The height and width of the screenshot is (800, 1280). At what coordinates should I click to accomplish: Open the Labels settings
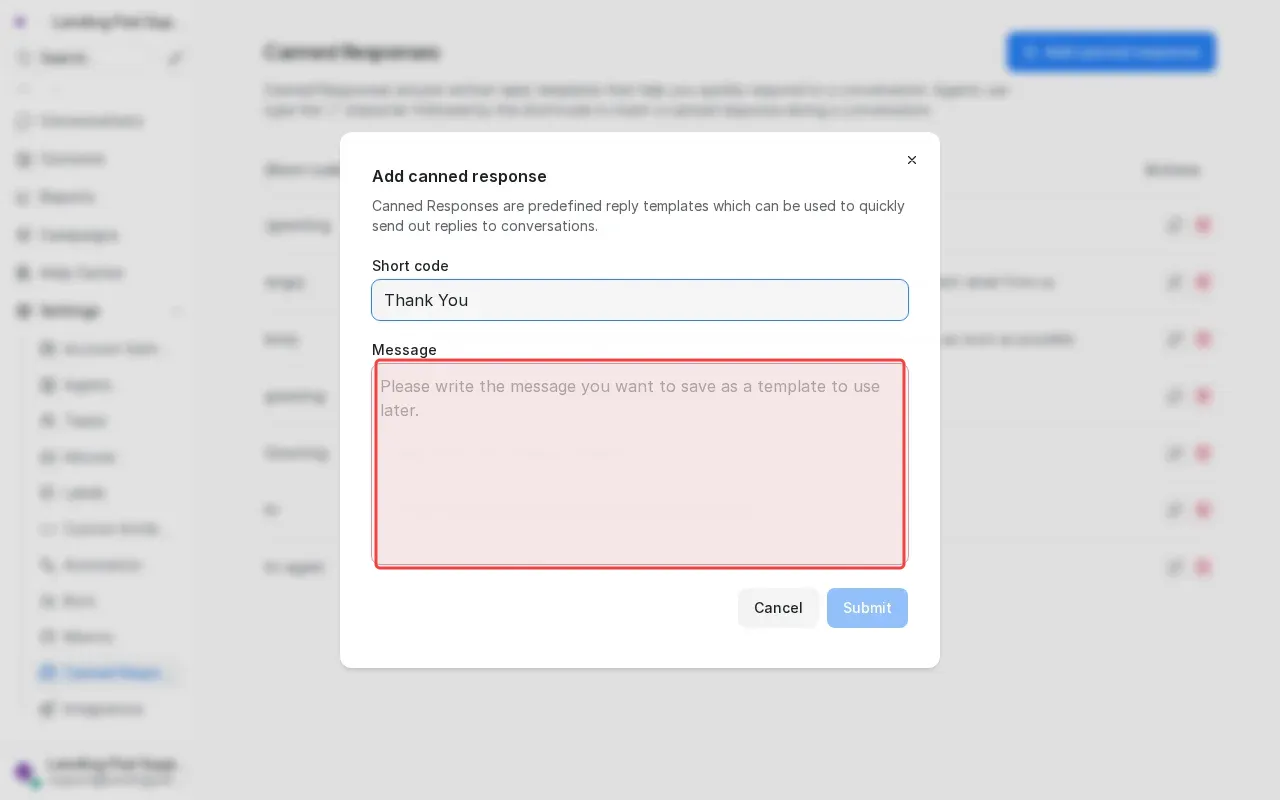(85, 493)
